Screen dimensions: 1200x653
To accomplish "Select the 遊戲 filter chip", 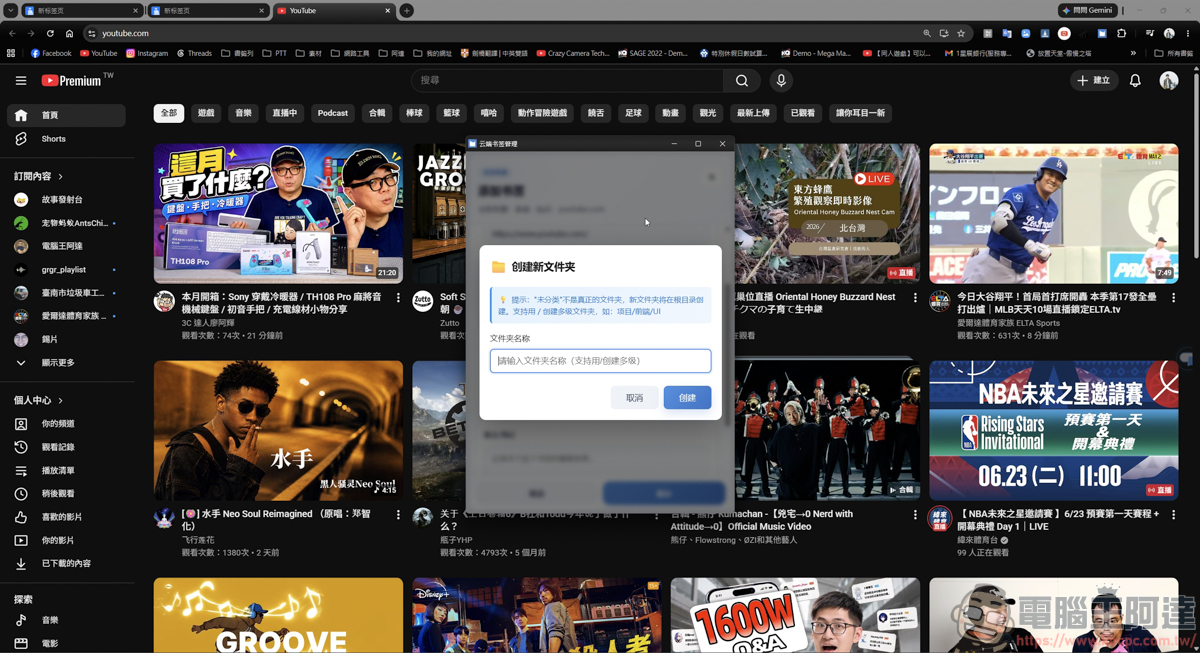I will (206, 113).
